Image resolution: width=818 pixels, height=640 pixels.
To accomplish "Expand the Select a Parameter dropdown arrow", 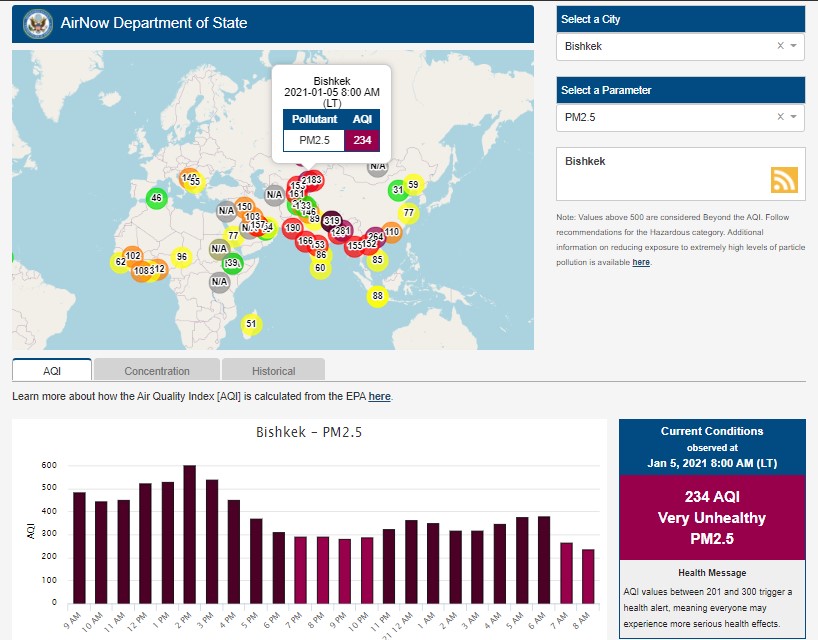I will [x=794, y=118].
